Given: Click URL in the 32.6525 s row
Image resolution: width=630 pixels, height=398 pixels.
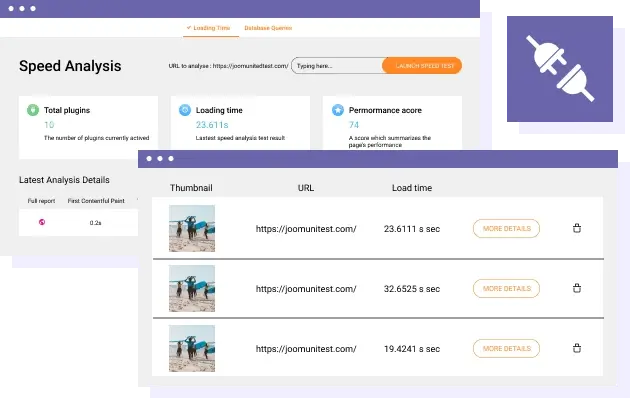Looking at the screenshot, I should click(306, 289).
